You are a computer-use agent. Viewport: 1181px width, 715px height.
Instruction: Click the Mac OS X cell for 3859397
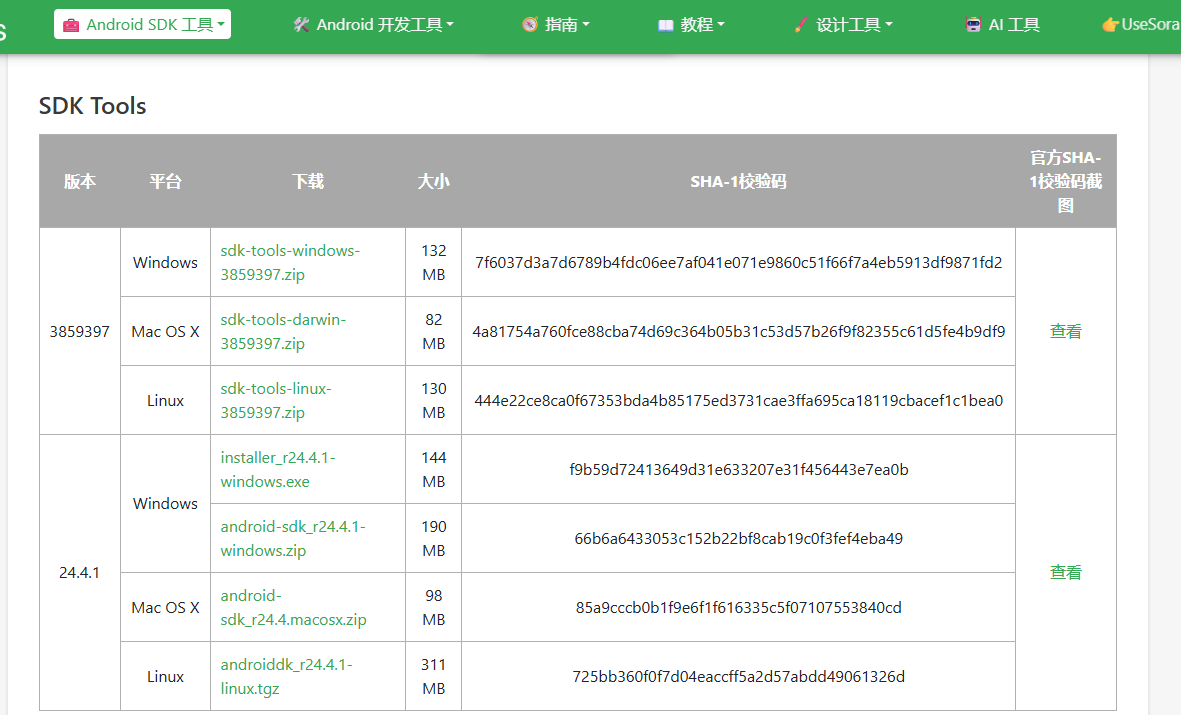(x=165, y=332)
